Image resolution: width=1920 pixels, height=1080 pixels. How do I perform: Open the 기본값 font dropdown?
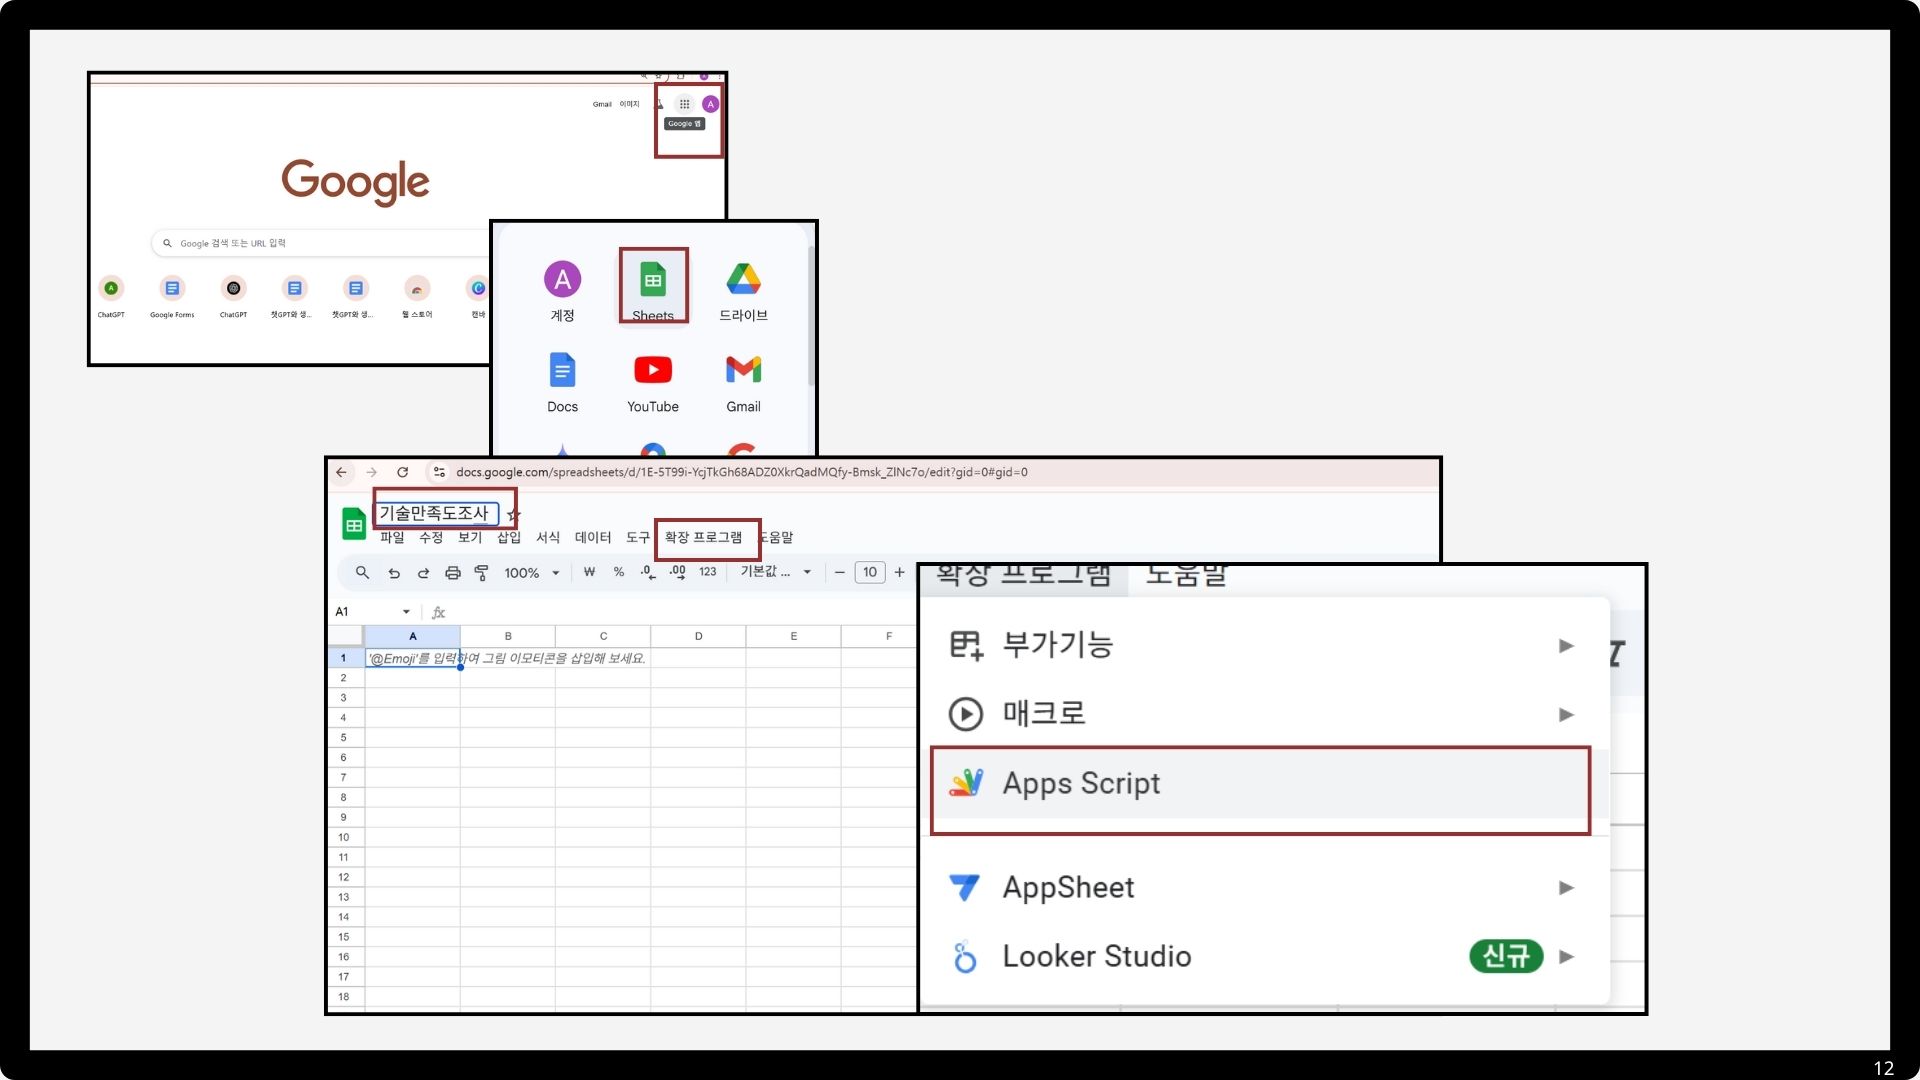coord(775,572)
